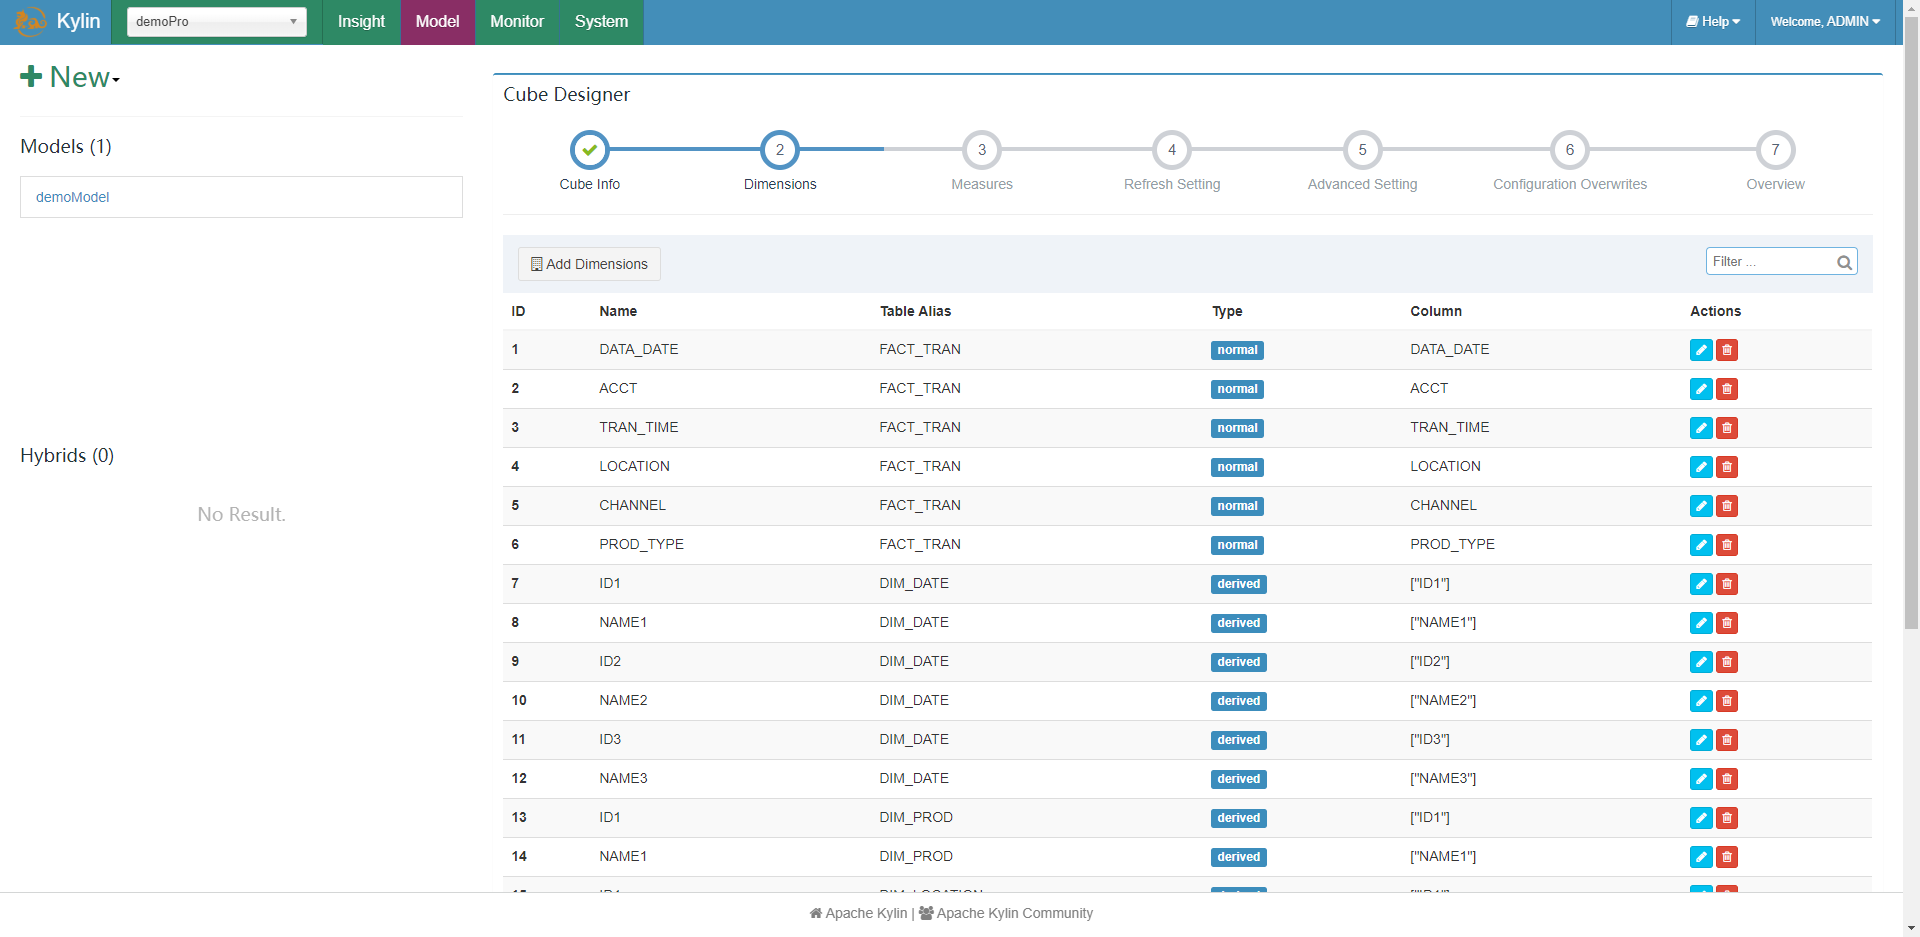Image resolution: width=1920 pixels, height=937 pixels.
Task: Click inside the Filter input field
Action: tap(1770, 261)
